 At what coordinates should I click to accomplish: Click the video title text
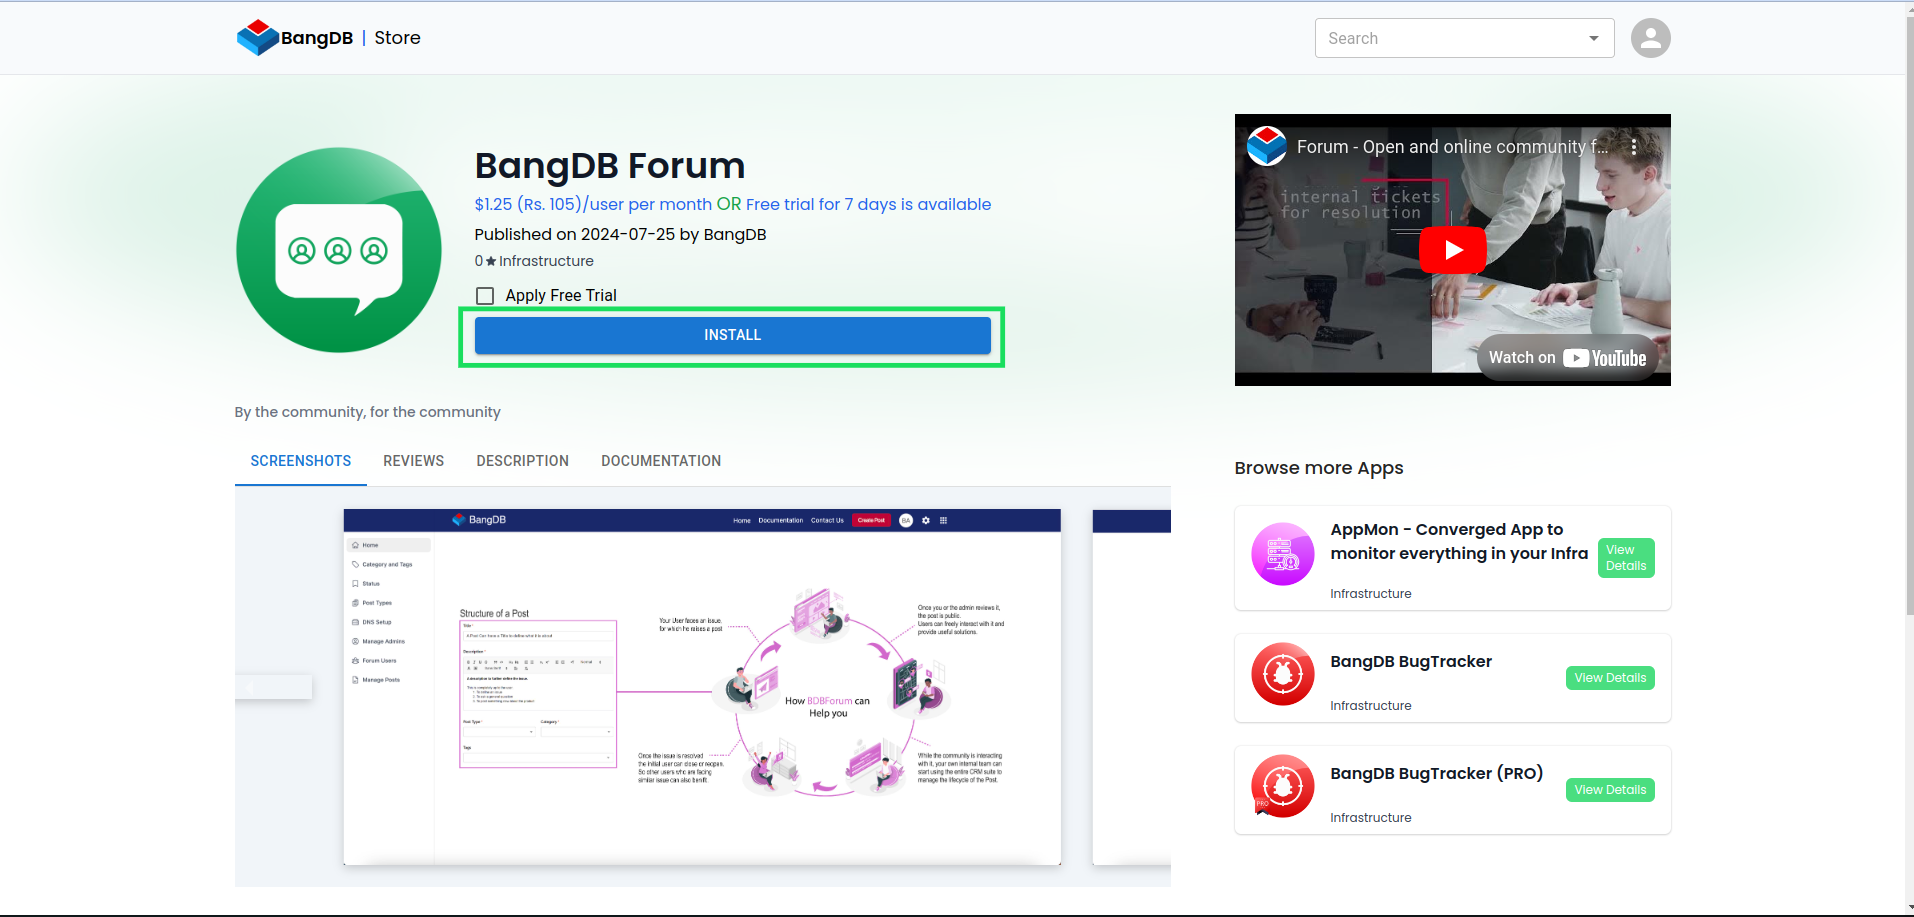(1452, 147)
